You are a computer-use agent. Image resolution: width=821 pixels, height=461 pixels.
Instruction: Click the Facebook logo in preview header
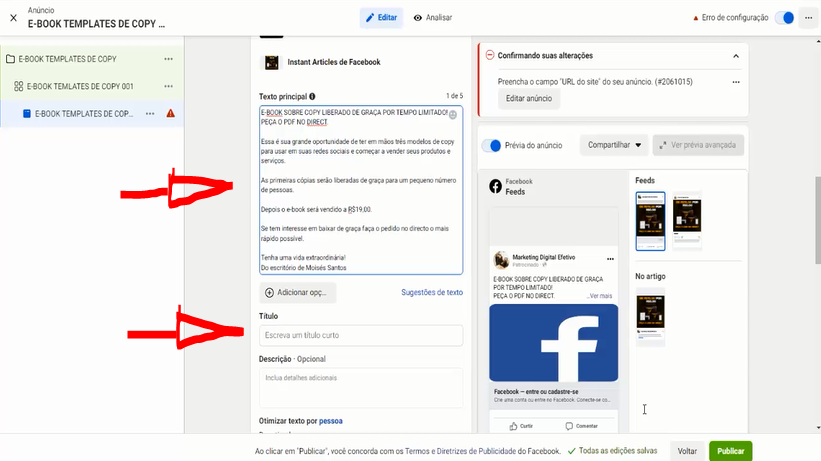pos(495,186)
